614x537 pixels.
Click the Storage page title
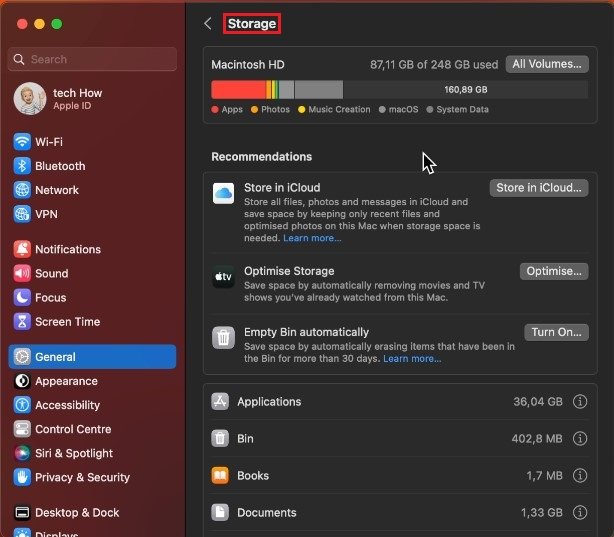tap(252, 24)
